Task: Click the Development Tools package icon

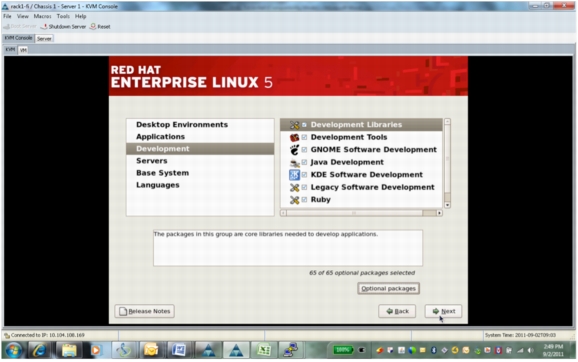Action: click(294, 137)
